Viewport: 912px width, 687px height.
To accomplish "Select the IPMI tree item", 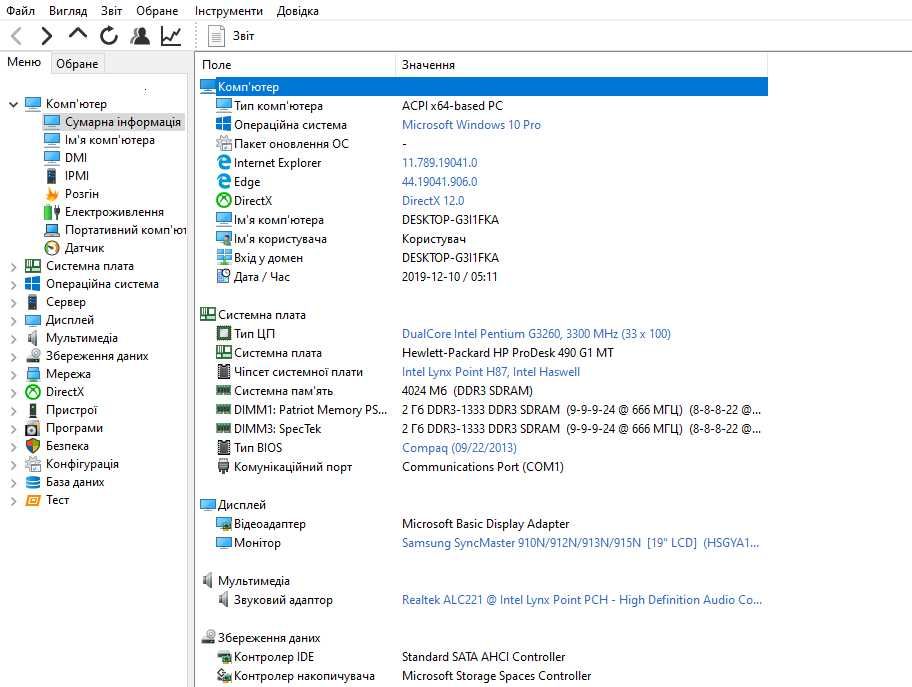I will tap(76, 176).
